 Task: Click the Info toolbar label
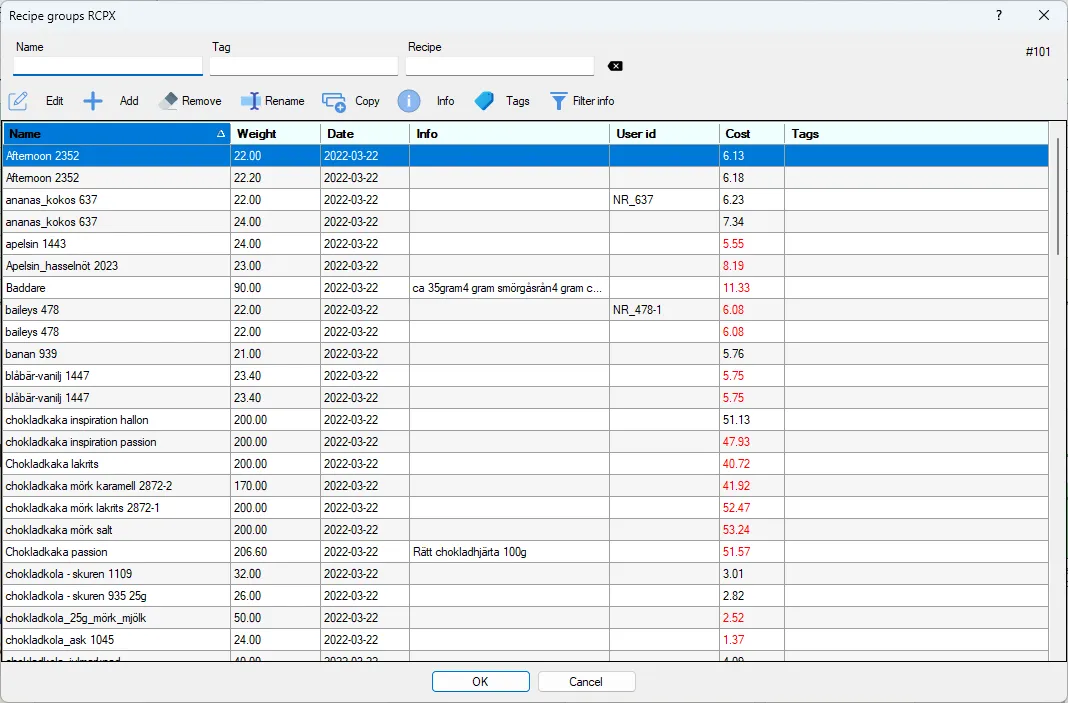pos(445,101)
